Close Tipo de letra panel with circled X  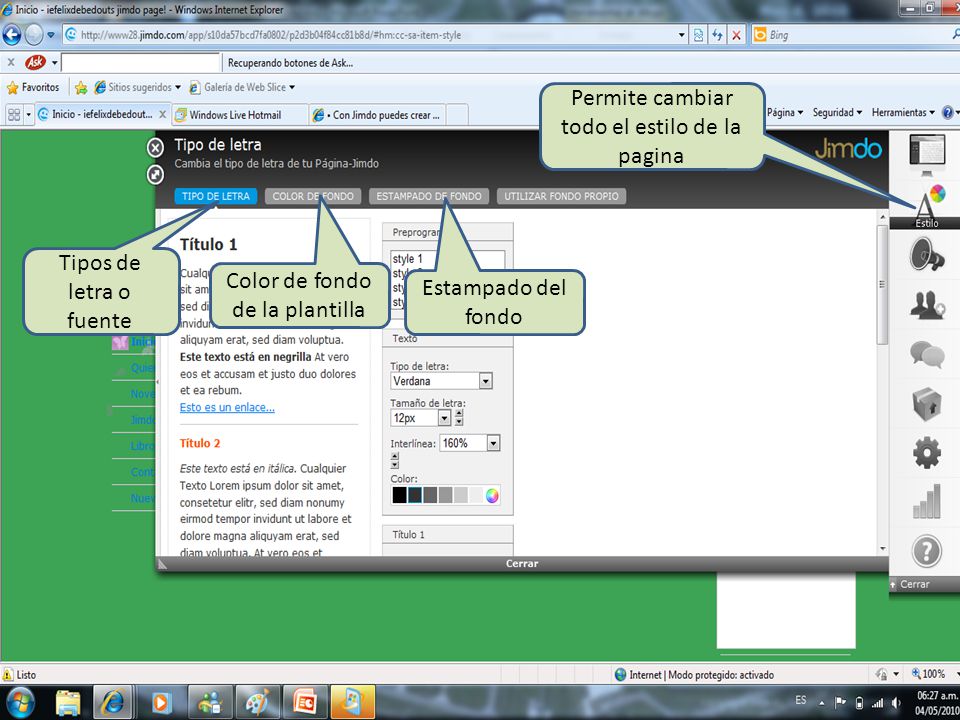point(156,148)
